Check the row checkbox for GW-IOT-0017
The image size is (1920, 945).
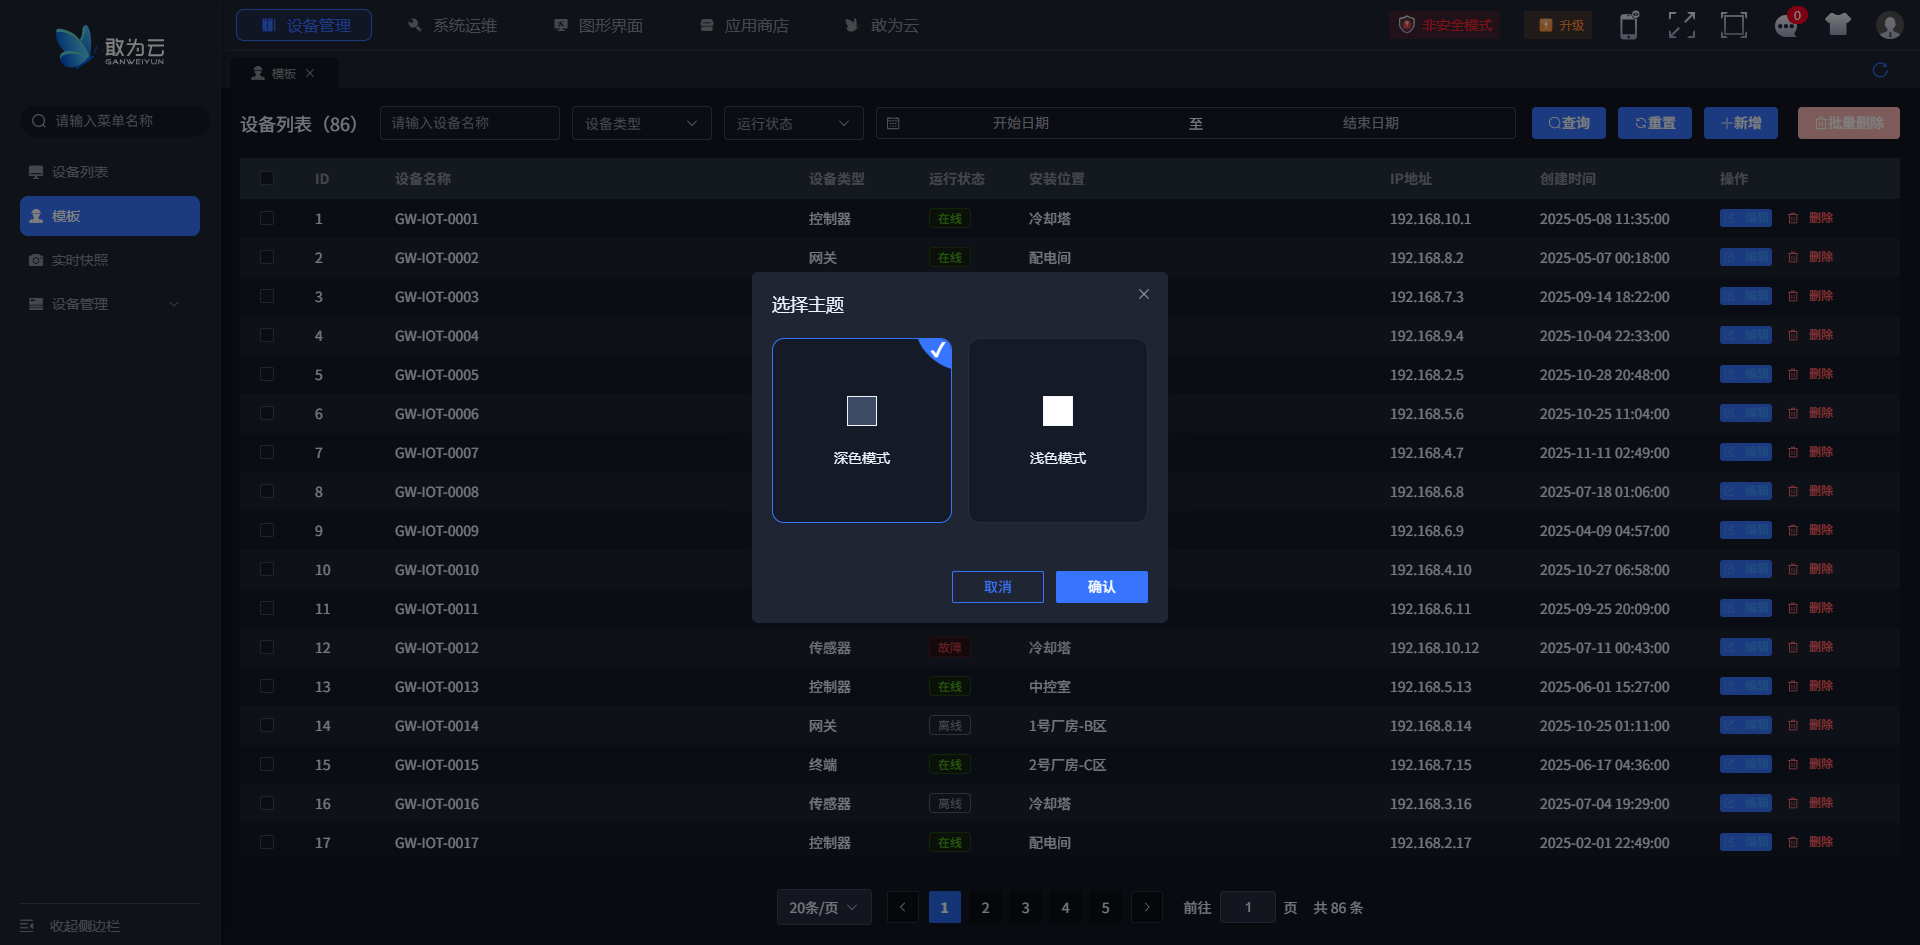point(267,842)
